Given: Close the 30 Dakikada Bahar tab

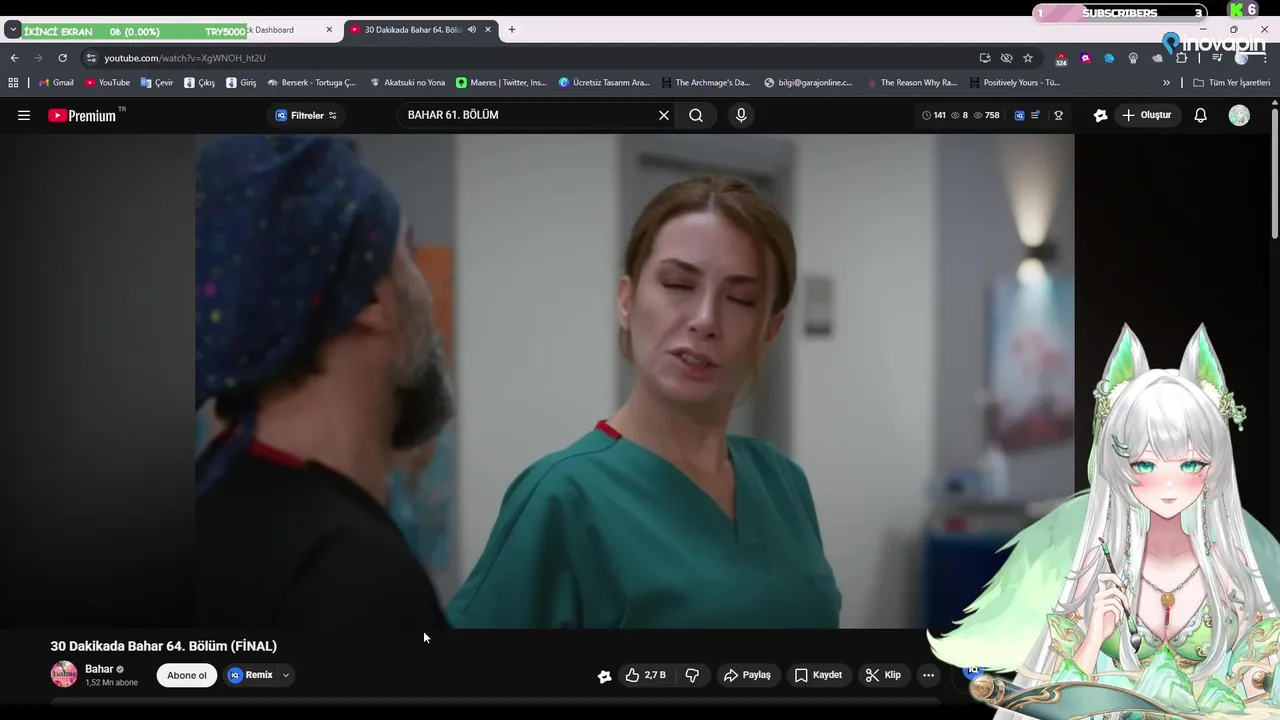Looking at the screenshot, I should coord(488,30).
